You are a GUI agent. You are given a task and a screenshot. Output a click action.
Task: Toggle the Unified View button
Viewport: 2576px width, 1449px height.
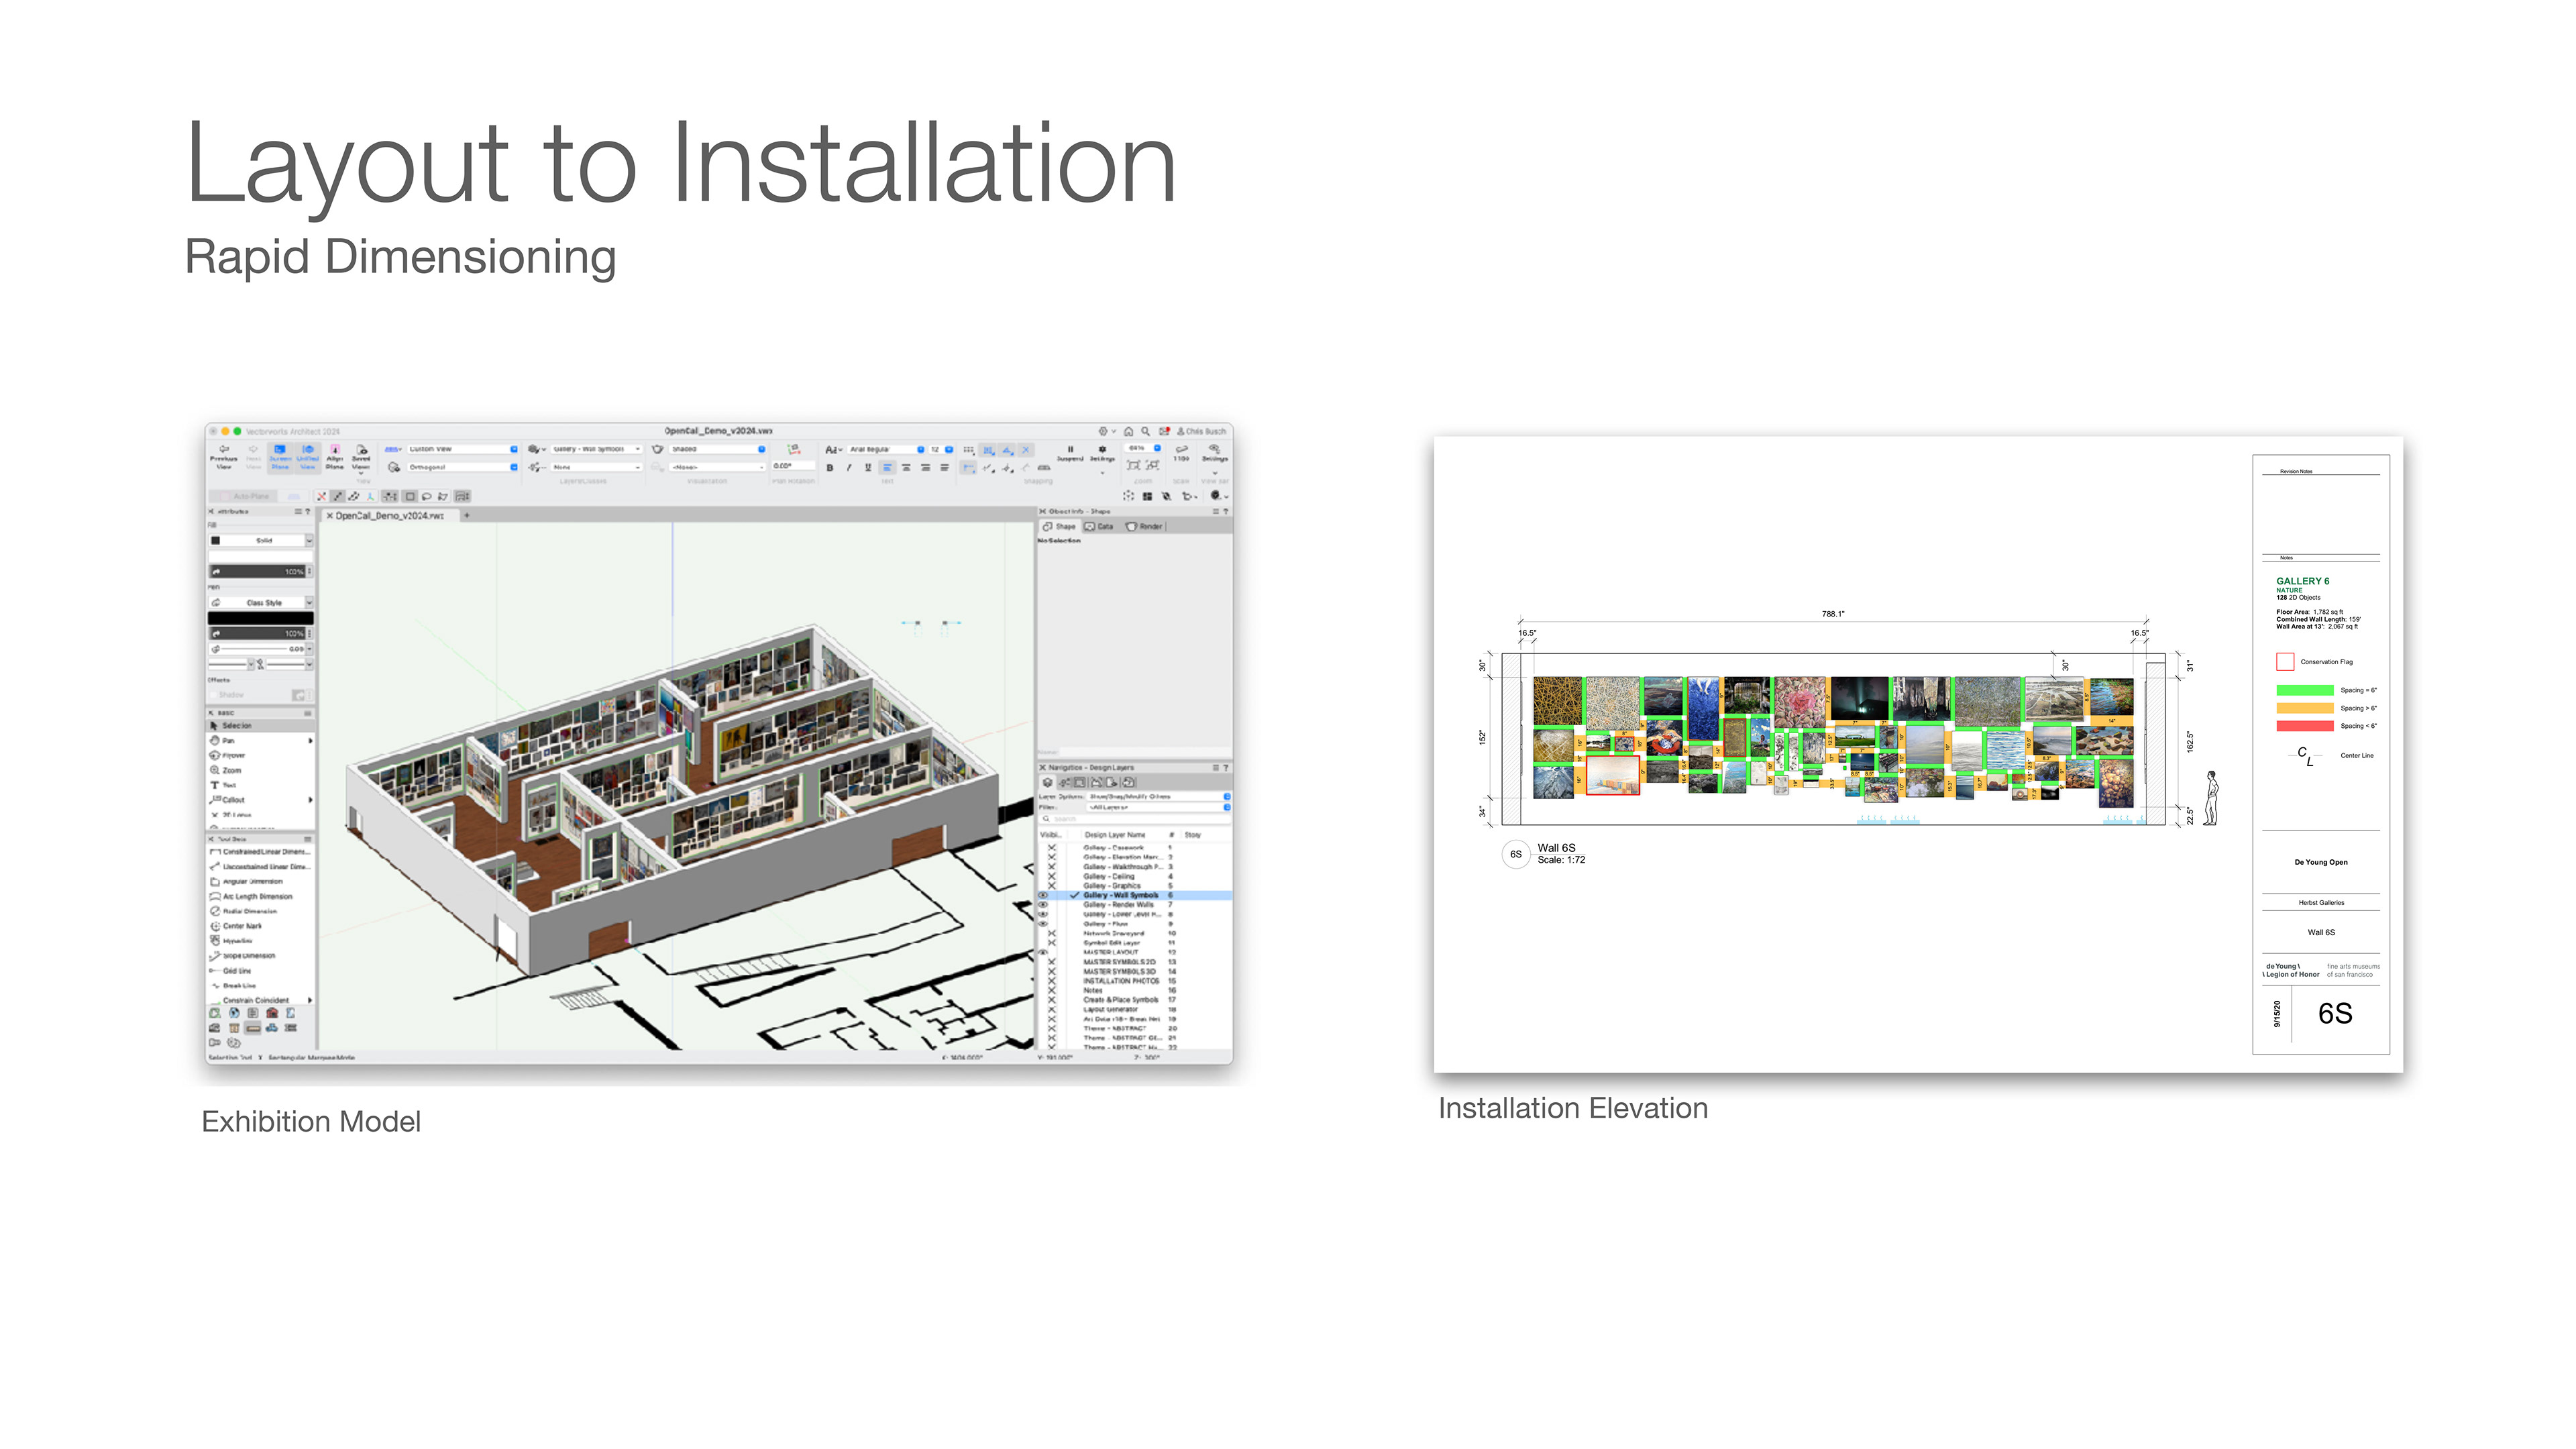308,457
